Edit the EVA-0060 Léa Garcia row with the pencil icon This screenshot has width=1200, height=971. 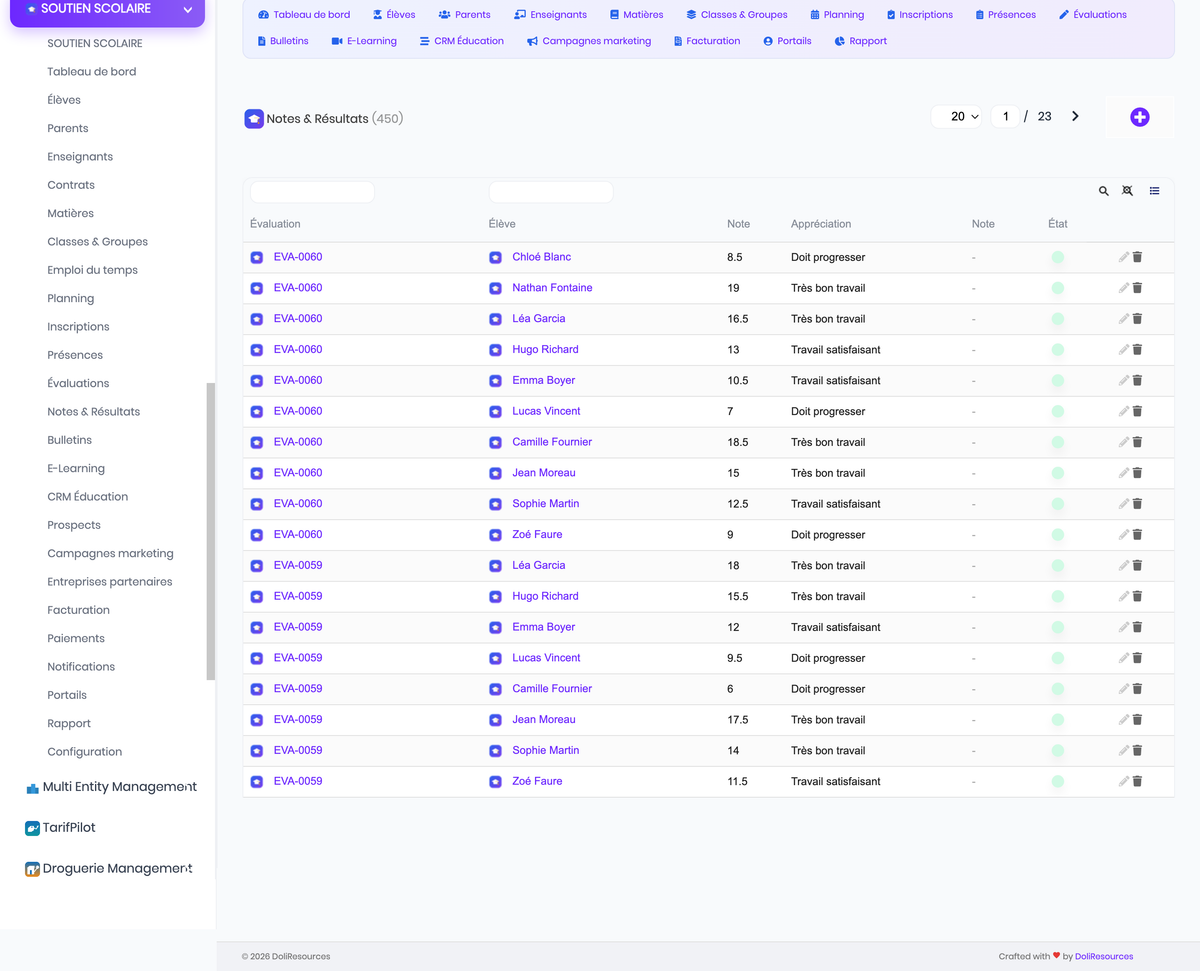click(1124, 319)
